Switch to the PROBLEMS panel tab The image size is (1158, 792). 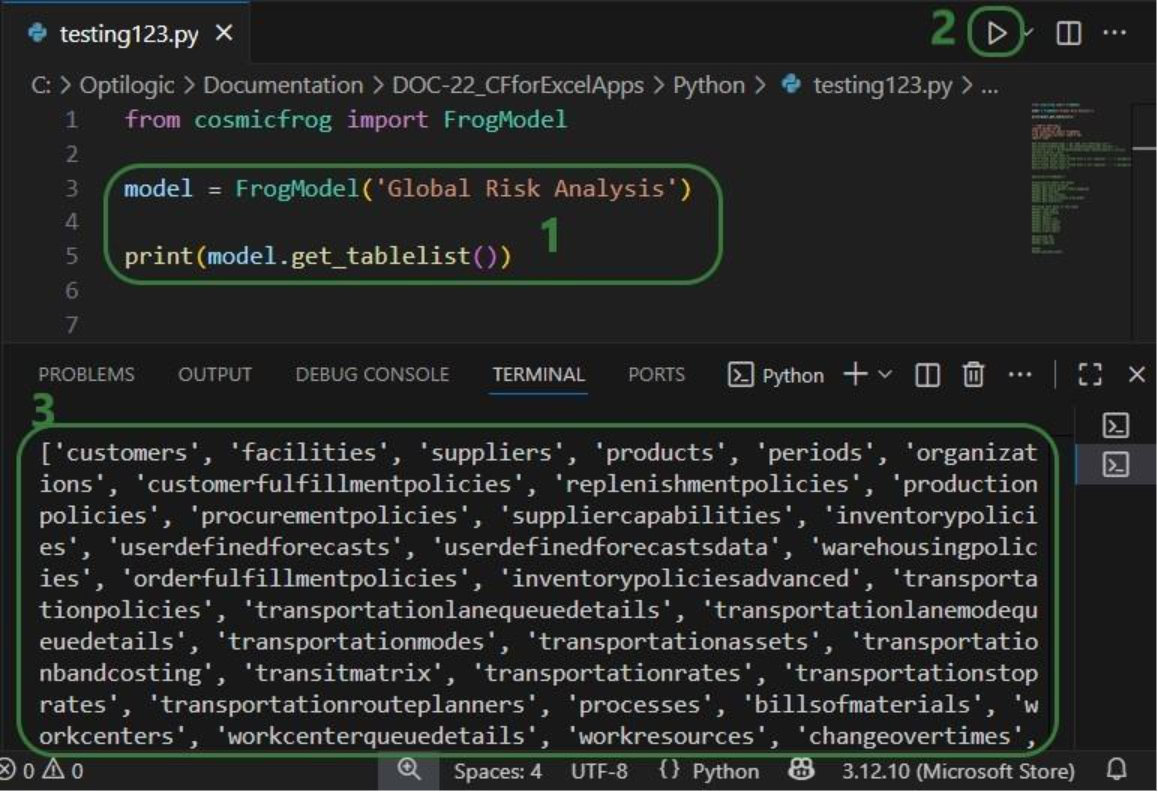(86, 375)
